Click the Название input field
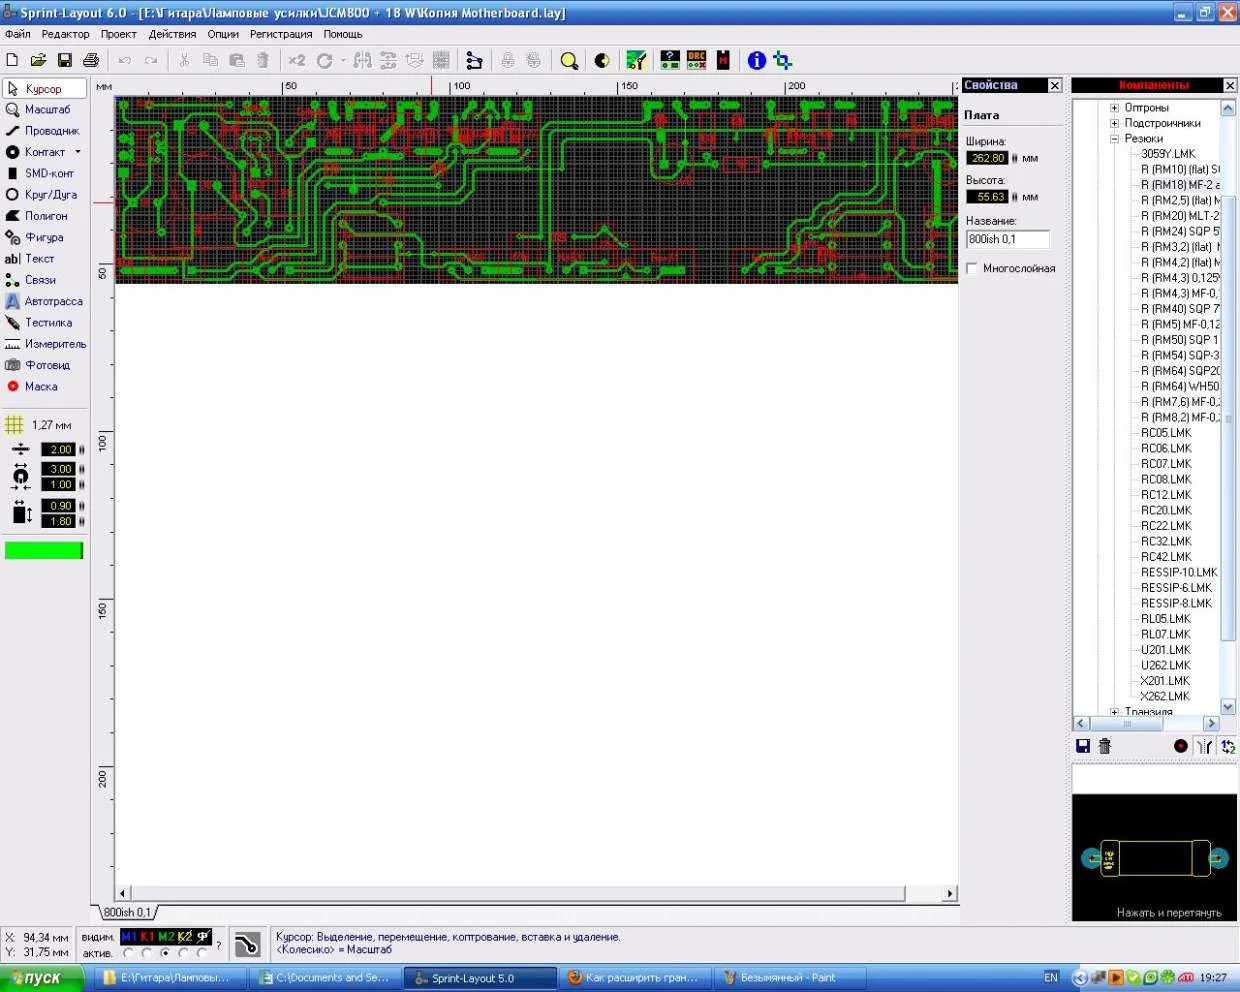Image resolution: width=1240 pixels, height=992 pixels. pyautogui.click(x=1008, y=239)
